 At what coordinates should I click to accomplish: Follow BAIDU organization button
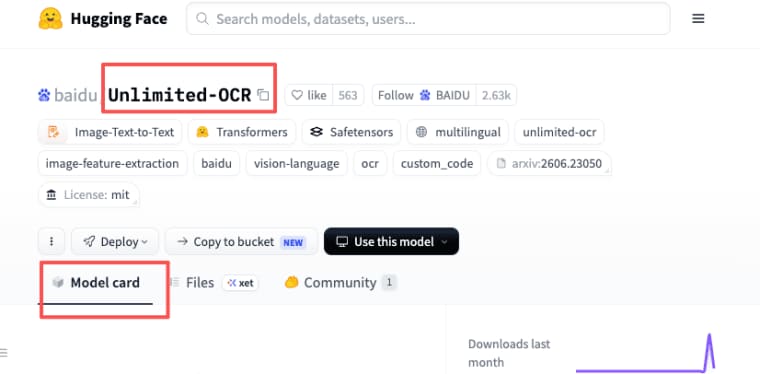pyautogui.click(x=424, y=95)
